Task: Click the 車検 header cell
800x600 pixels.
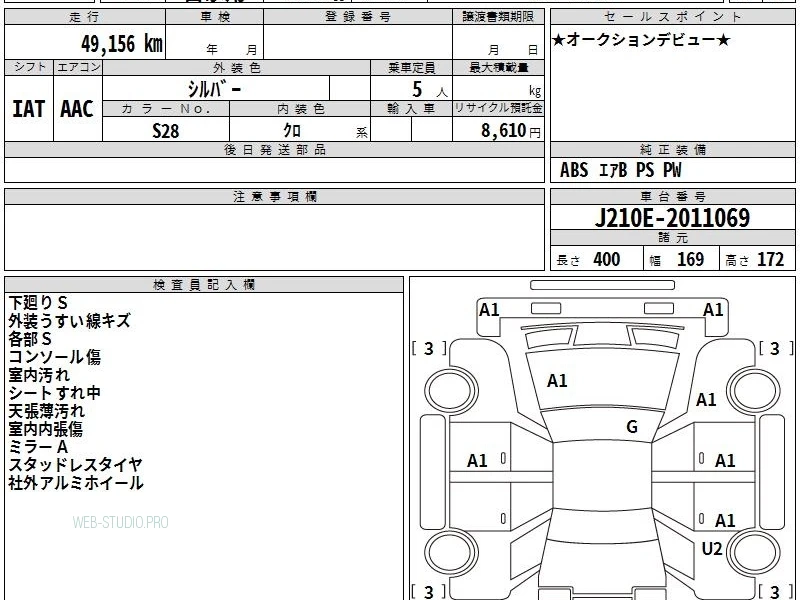Action: click(215, 17)
